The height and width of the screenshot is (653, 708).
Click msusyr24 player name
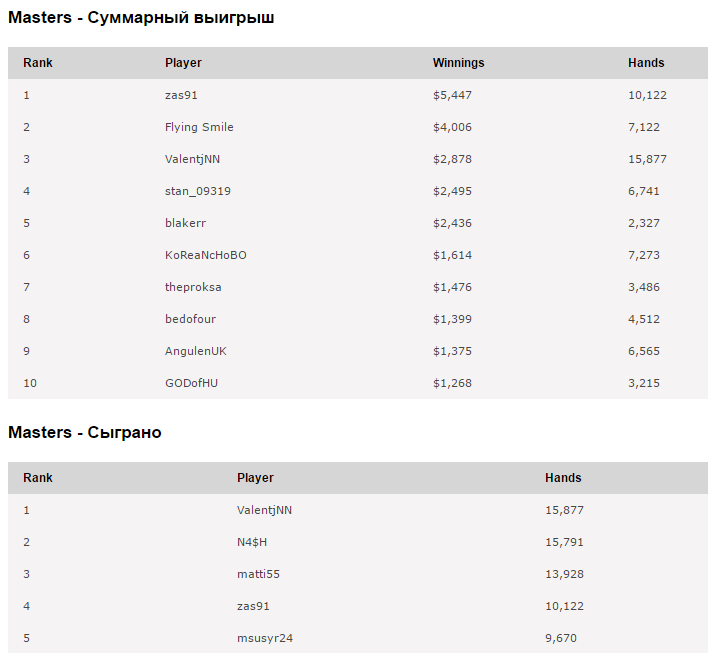point(264,638)
